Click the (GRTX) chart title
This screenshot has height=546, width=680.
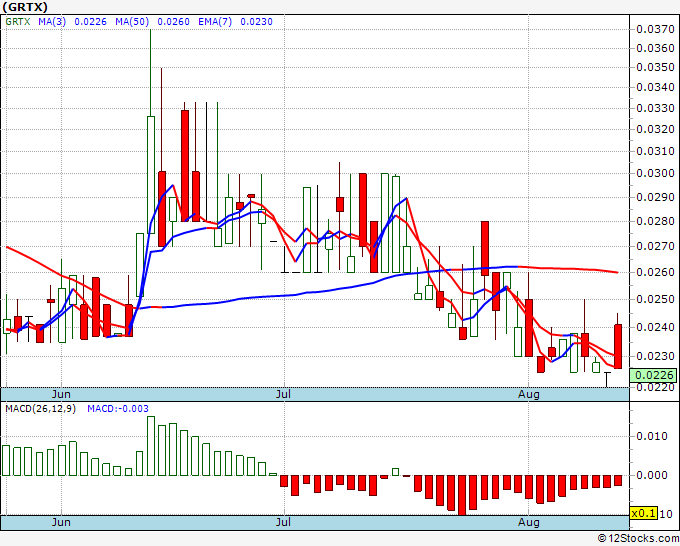(x=25, y=7)
